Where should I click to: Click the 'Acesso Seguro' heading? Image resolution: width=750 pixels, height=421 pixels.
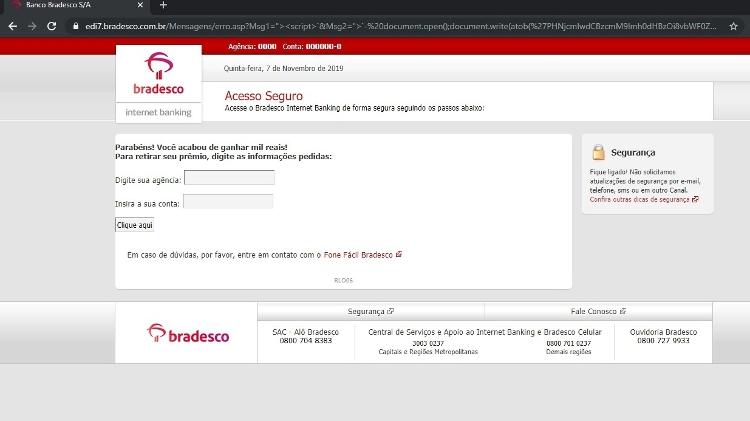[x=264, y=96]
